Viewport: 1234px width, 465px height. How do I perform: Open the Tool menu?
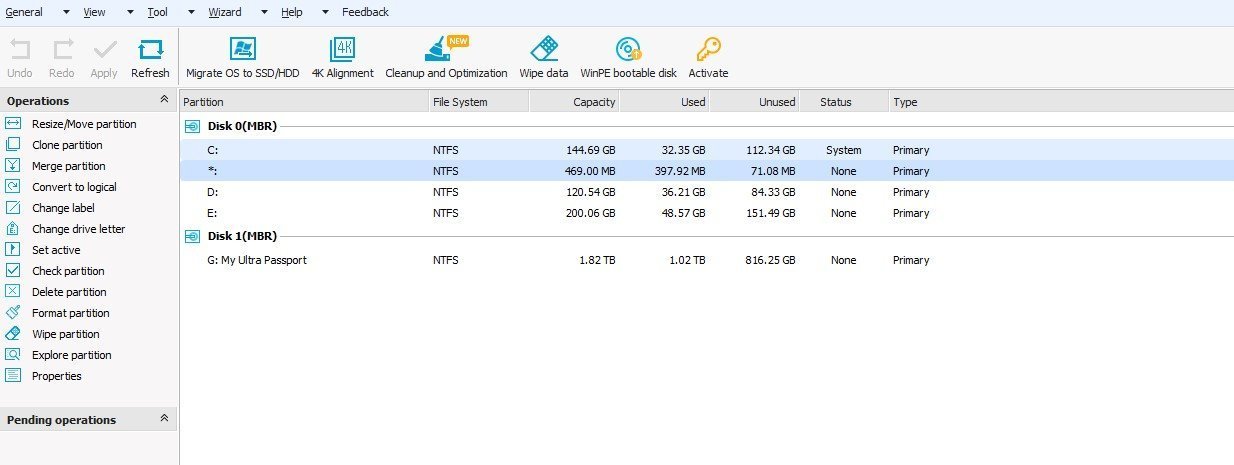coord(157,12)
